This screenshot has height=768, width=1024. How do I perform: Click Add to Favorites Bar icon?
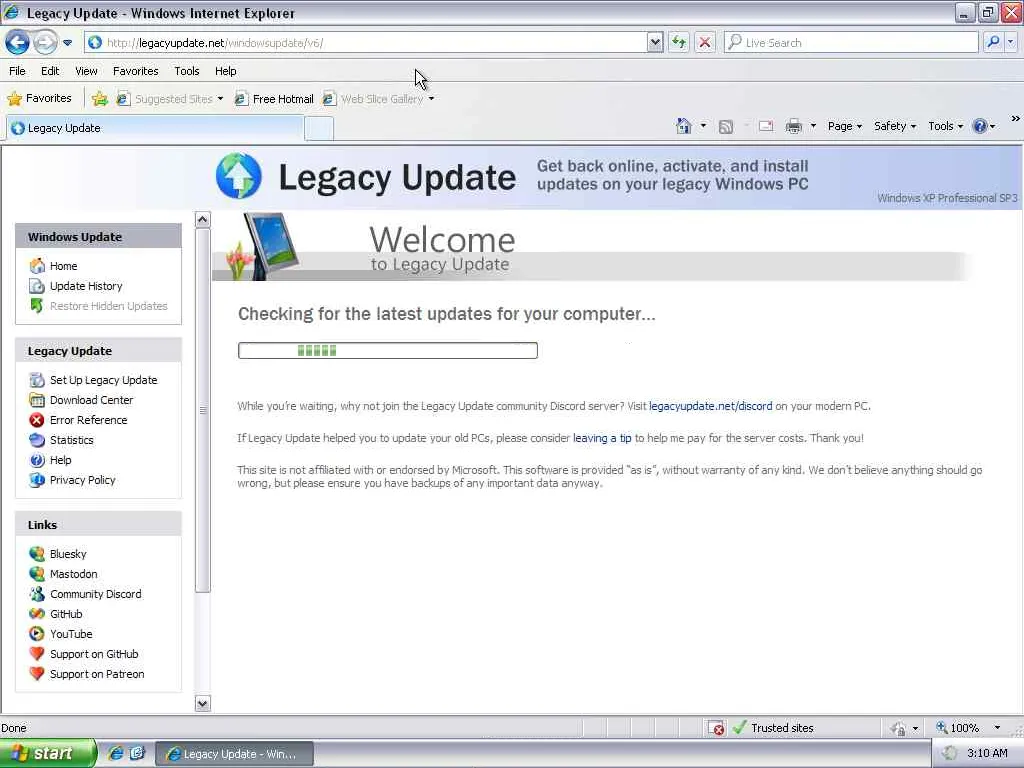tap(99, 99)
